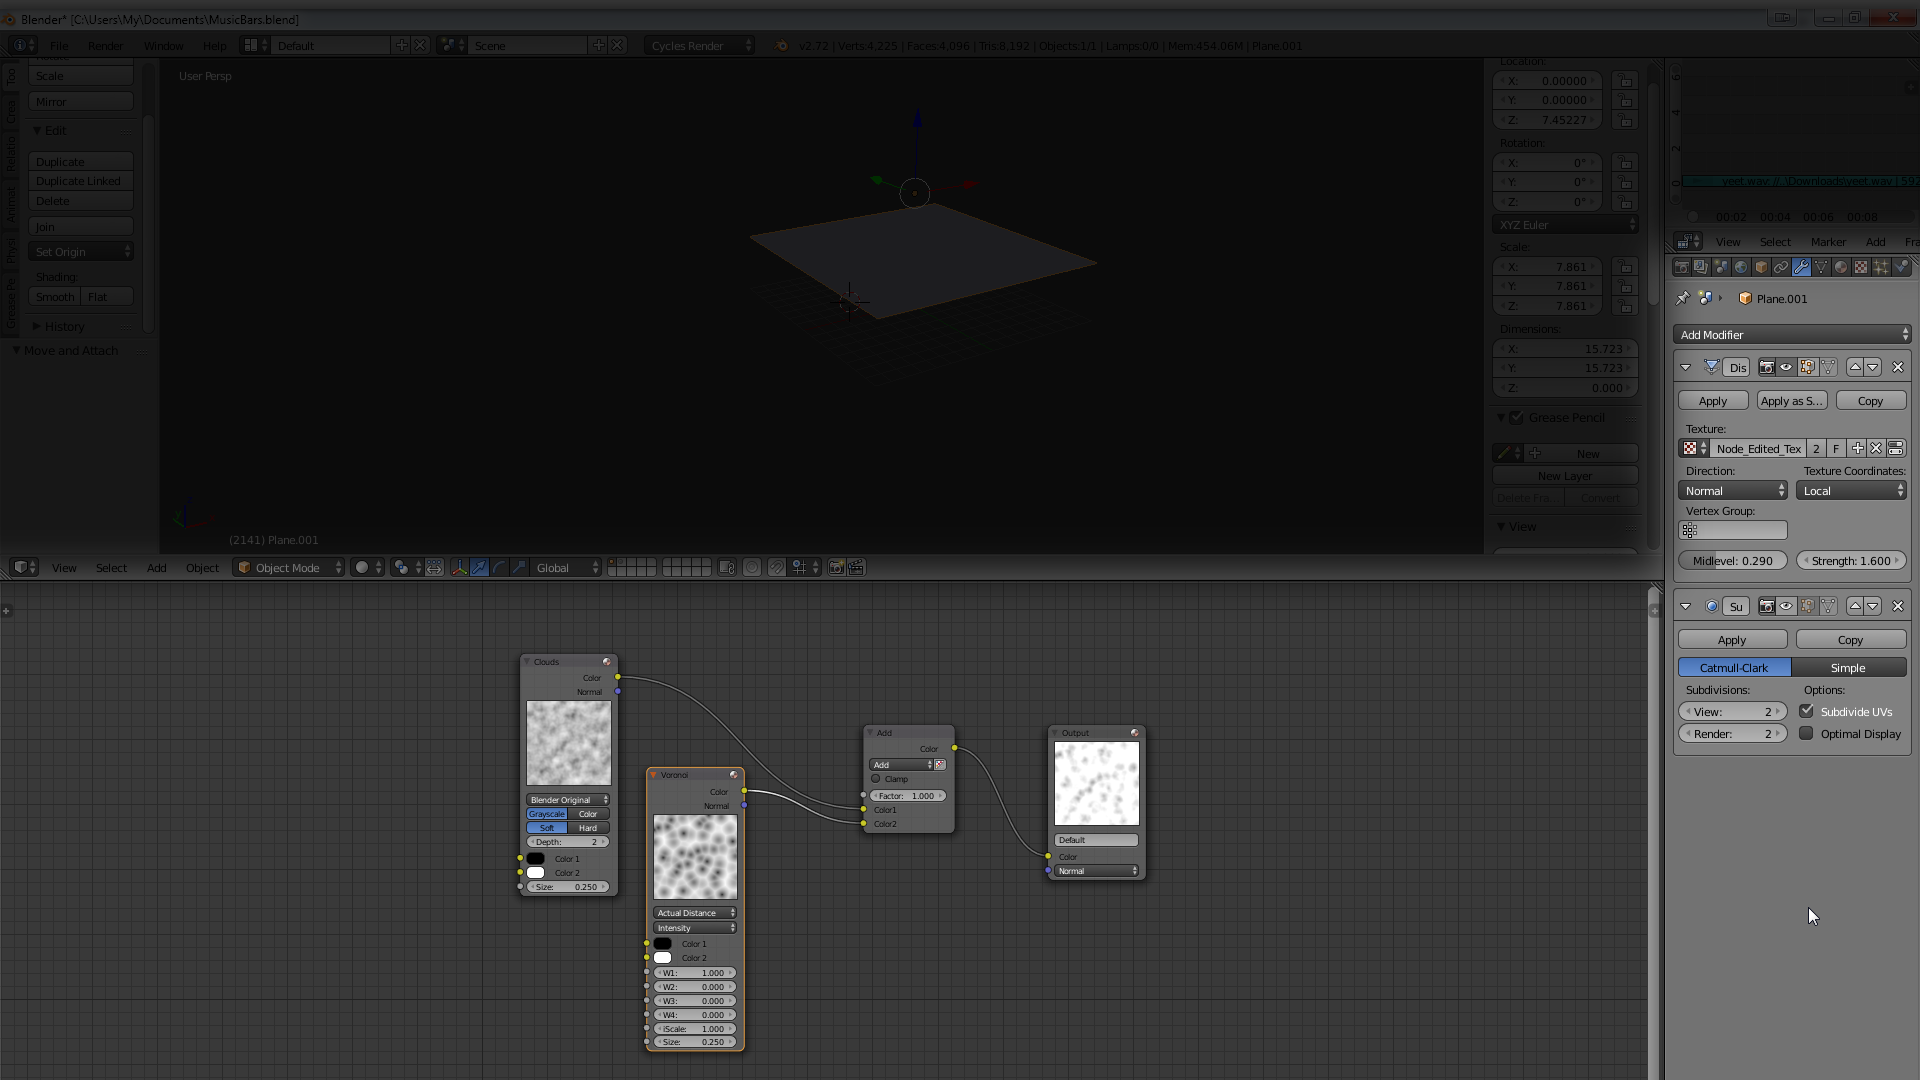
Task: Open the Global orientation dropdown
Action: [566, 567]
